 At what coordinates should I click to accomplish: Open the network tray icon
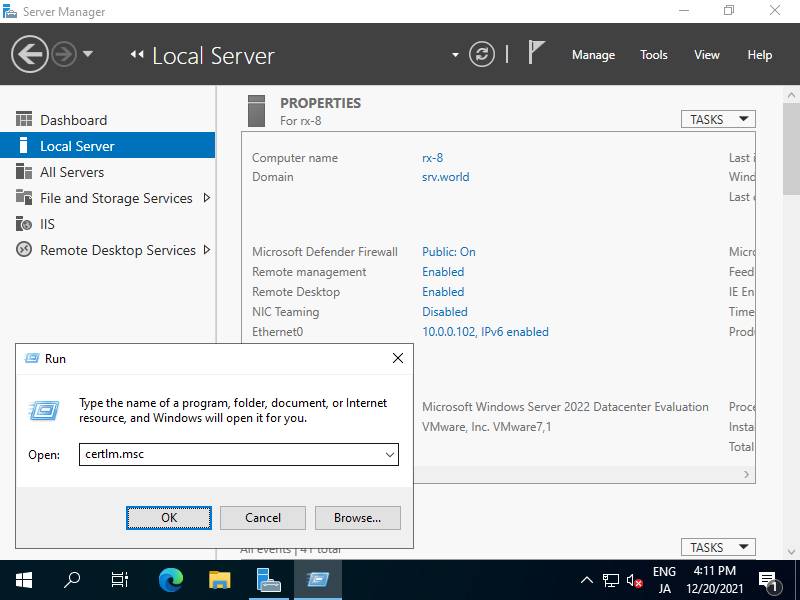[x=610, y=580]
